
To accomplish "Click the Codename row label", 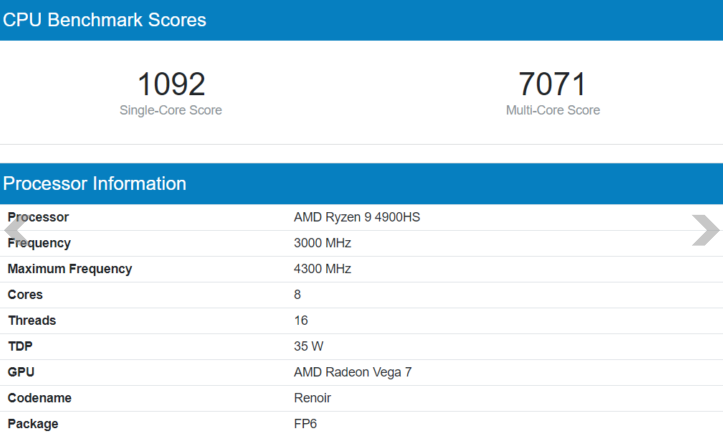I will (39, 398).
